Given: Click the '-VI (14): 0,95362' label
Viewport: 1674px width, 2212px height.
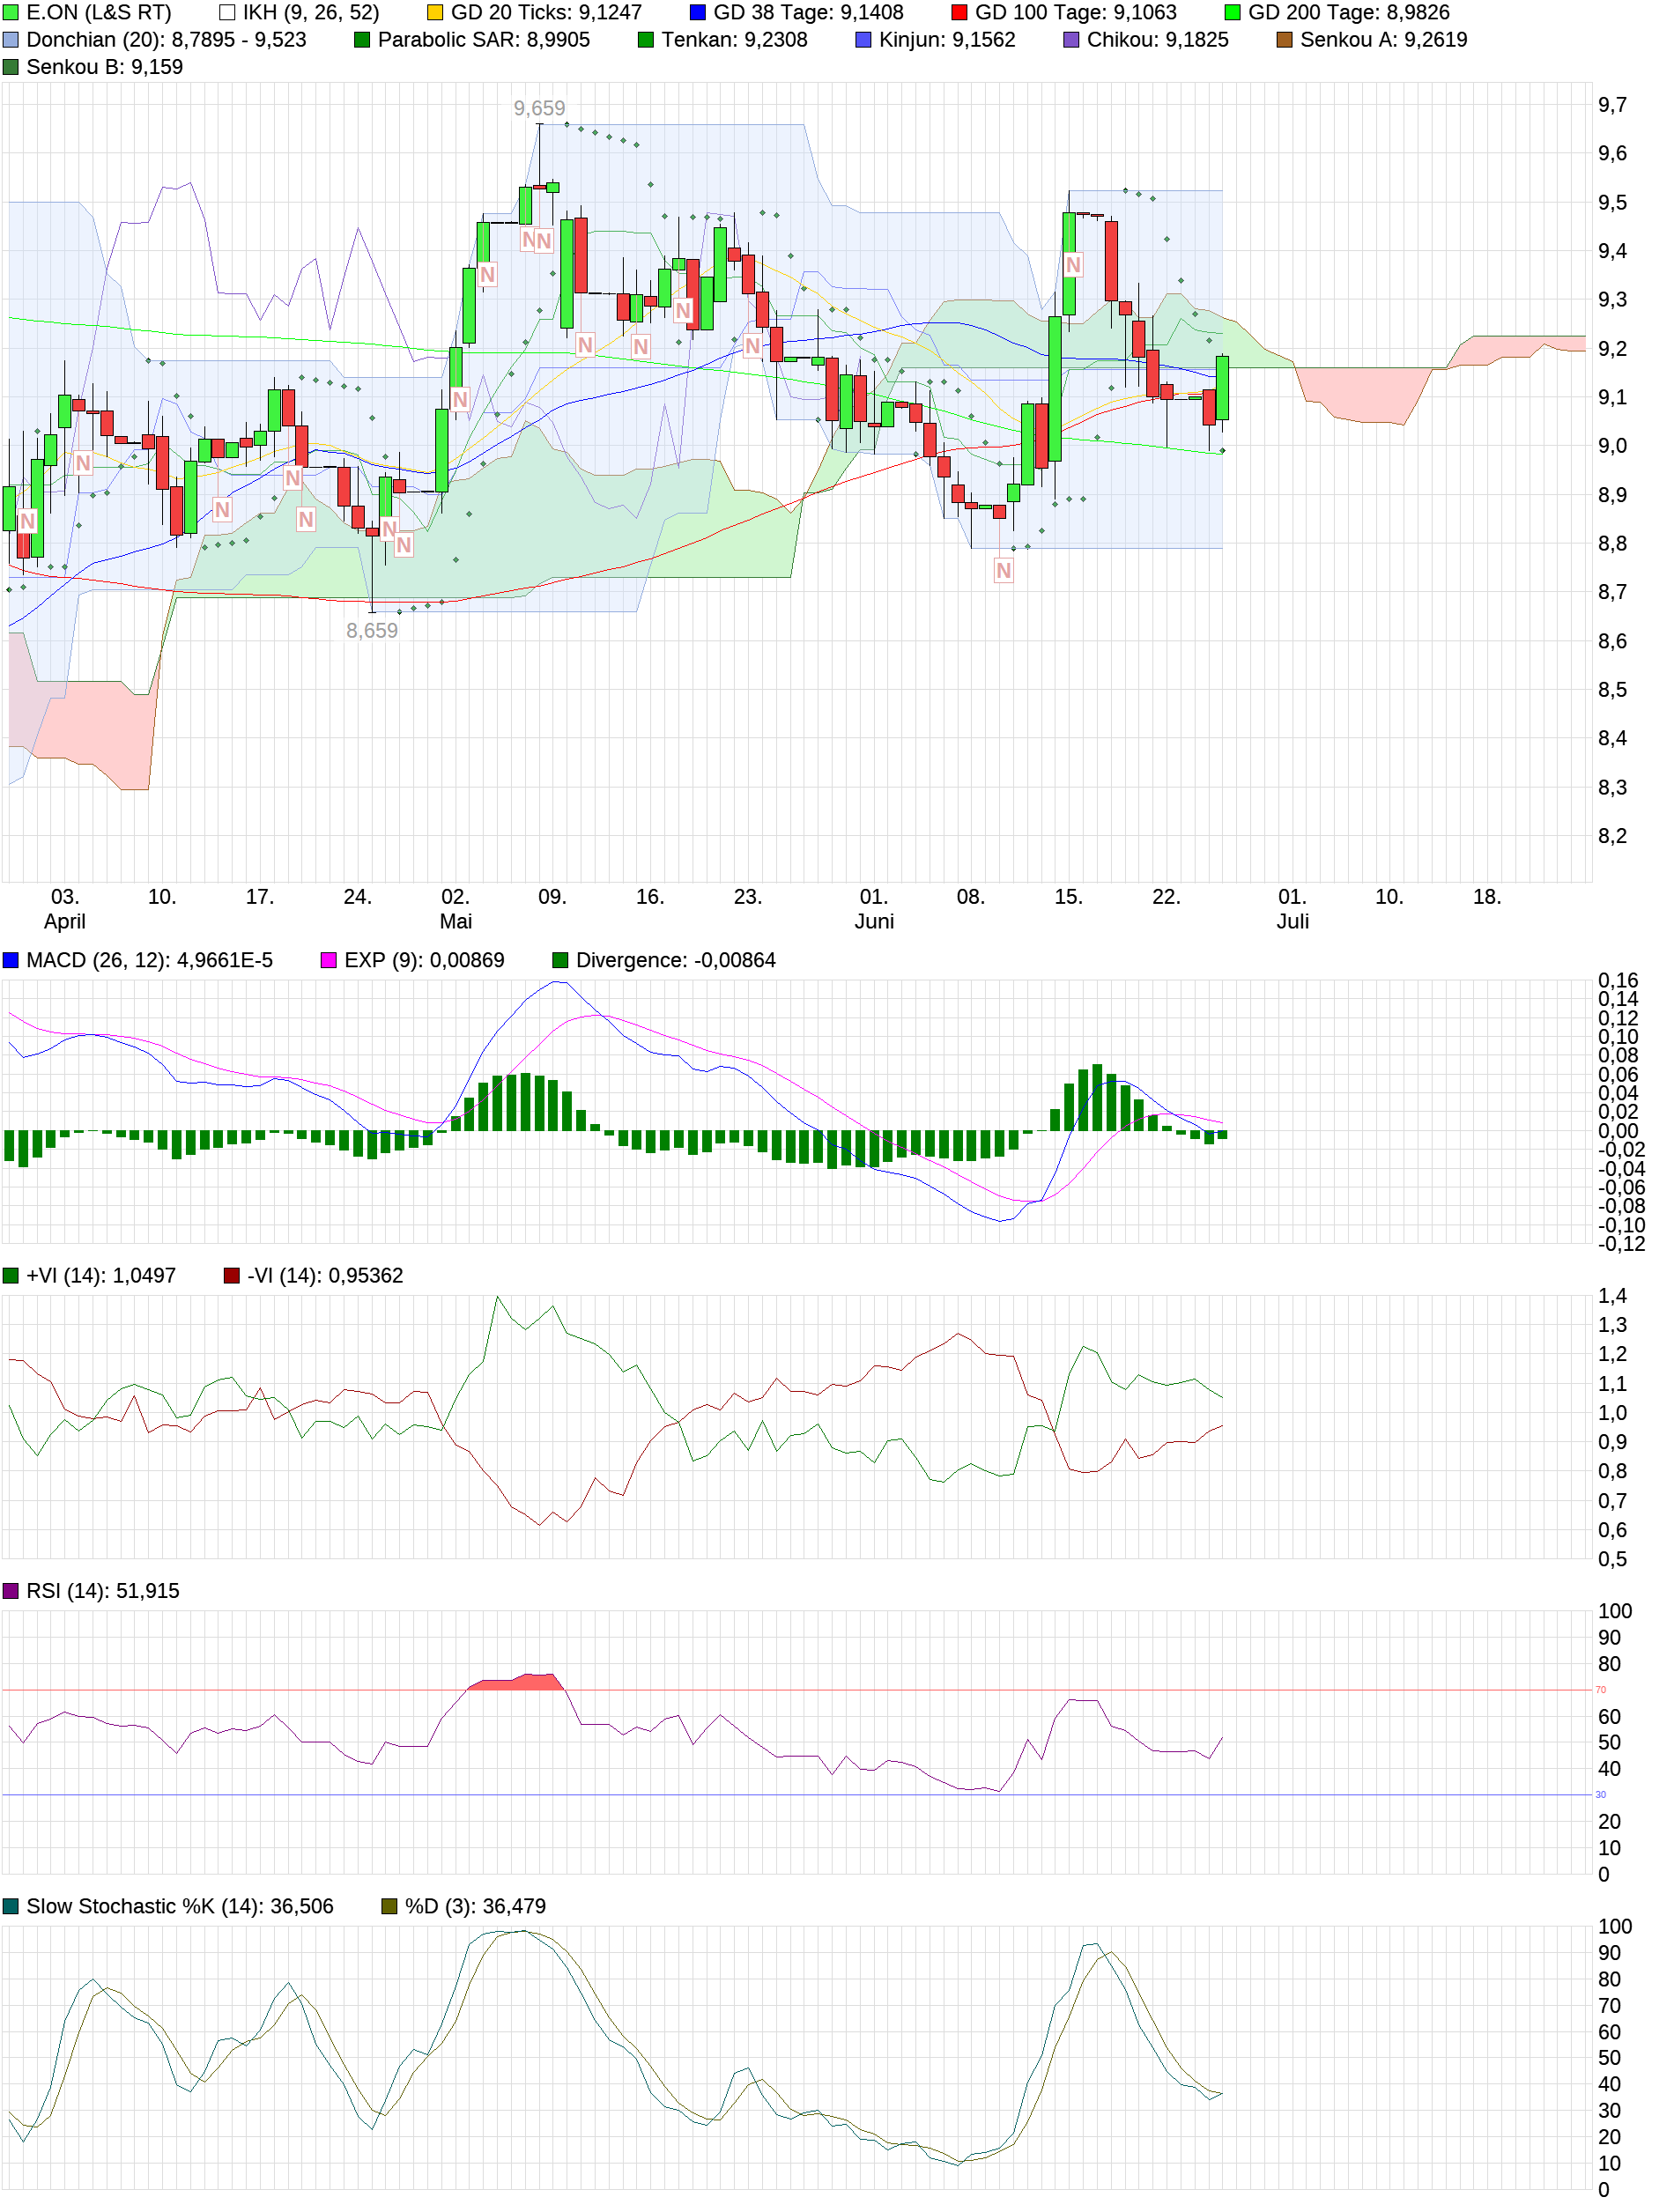Looking at the screenshot, I should tap(326, 1277).
